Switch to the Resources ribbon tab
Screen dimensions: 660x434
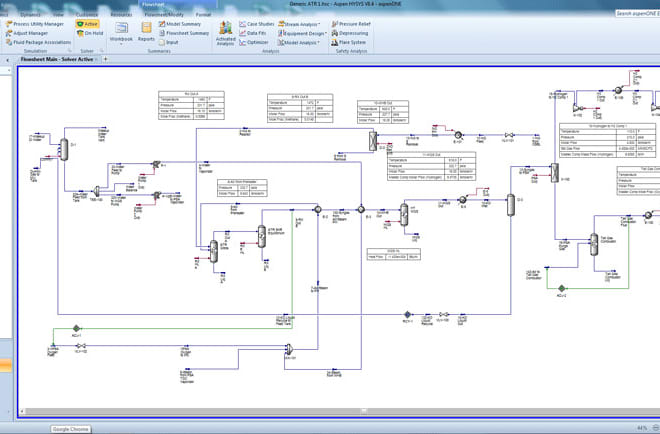pos(121,14)
